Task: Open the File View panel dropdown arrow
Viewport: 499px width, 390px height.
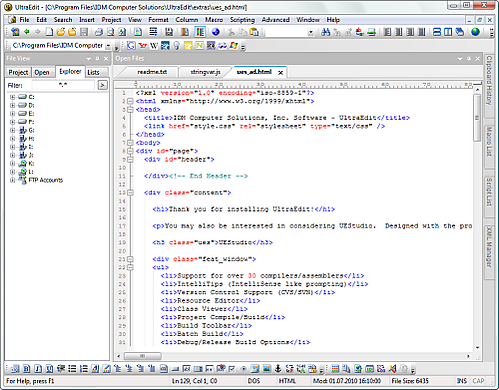Action: pos(89,59)
